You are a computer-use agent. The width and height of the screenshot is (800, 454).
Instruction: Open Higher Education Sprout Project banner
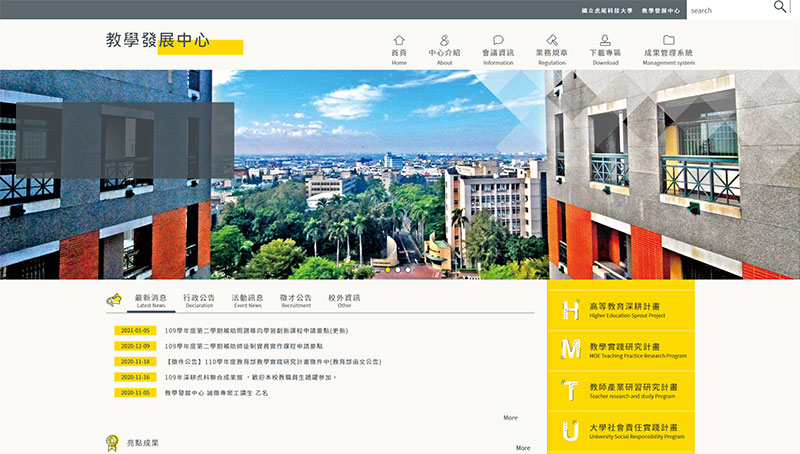pyautogui.click(x=620, y=310)
